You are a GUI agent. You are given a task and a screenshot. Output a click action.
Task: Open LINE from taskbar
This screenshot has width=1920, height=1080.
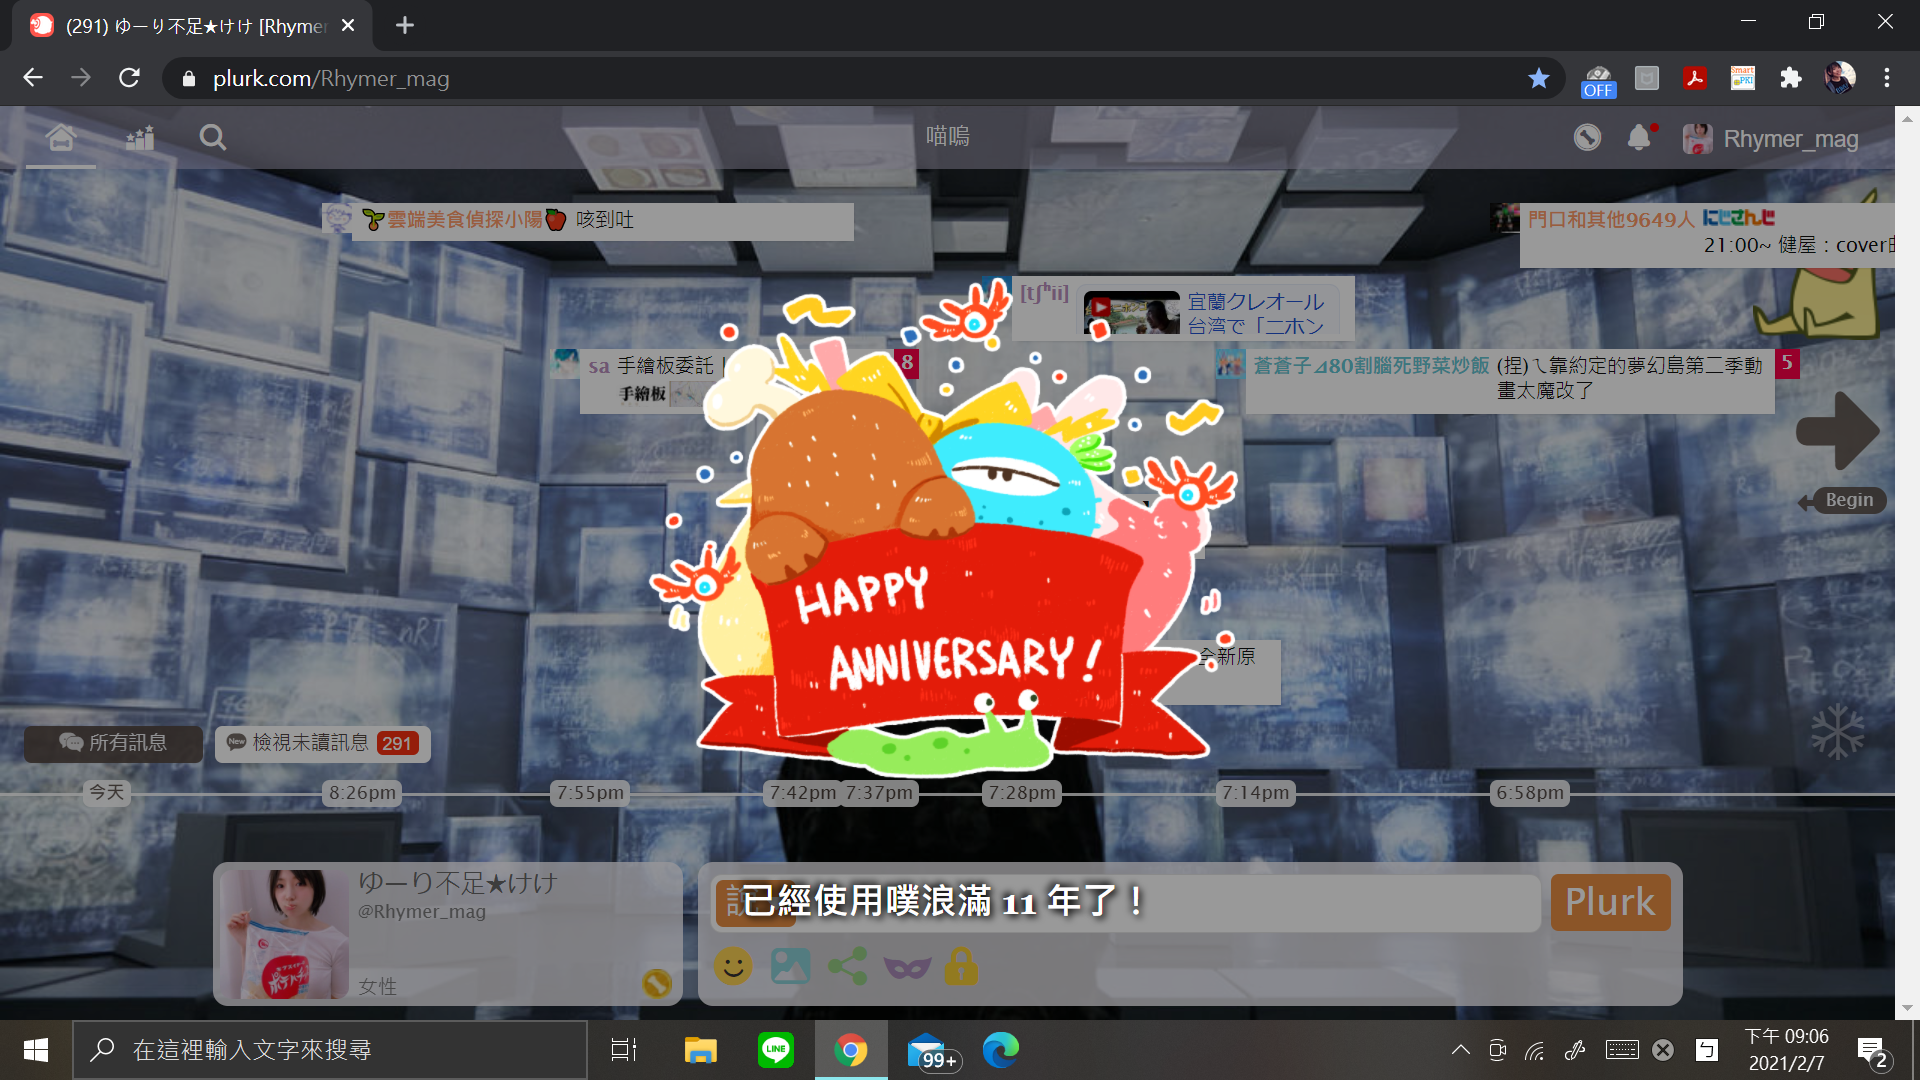click(x=776, y=1050)
